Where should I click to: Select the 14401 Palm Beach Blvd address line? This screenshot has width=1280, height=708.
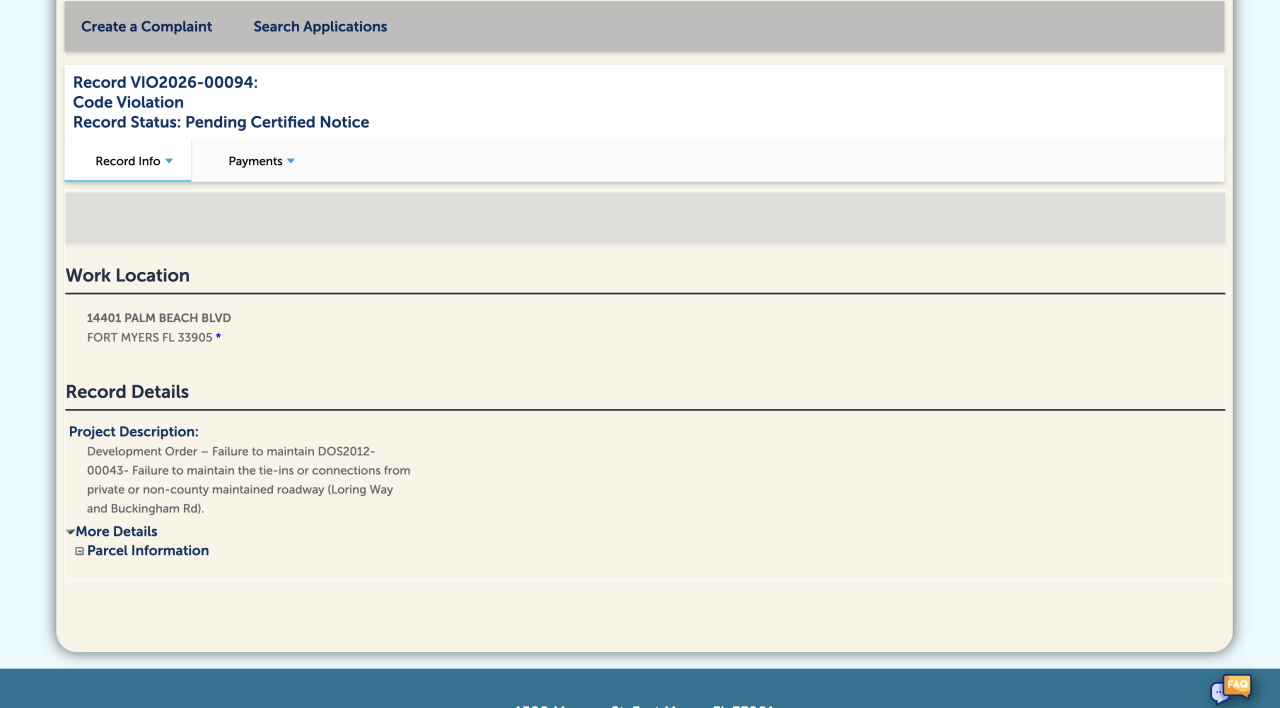pos(159,318)
